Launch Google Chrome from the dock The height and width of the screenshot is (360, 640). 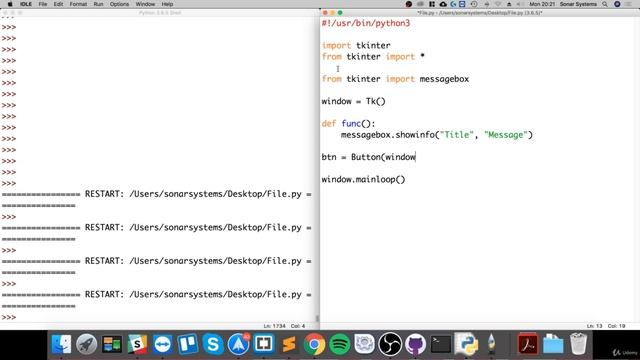pos(314,344)
